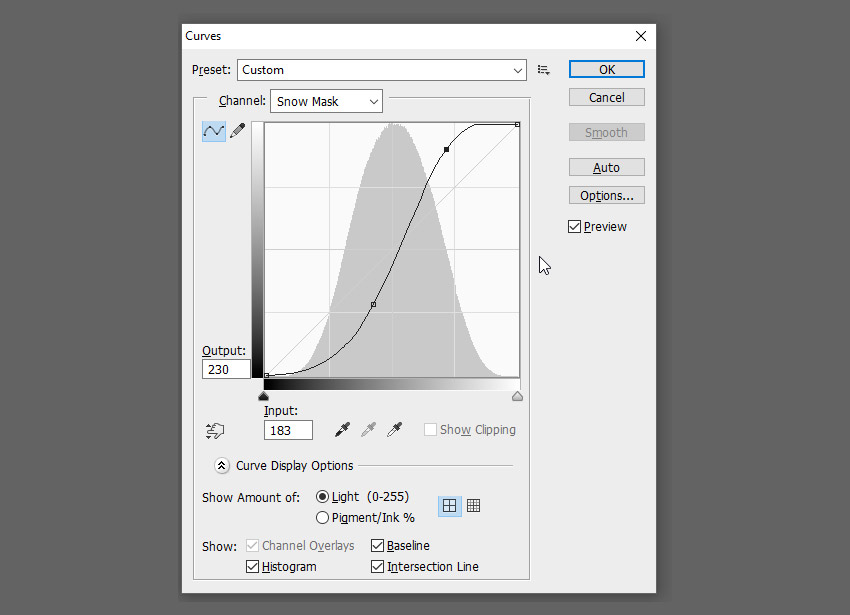Click the Smooth button

(607, 132)
